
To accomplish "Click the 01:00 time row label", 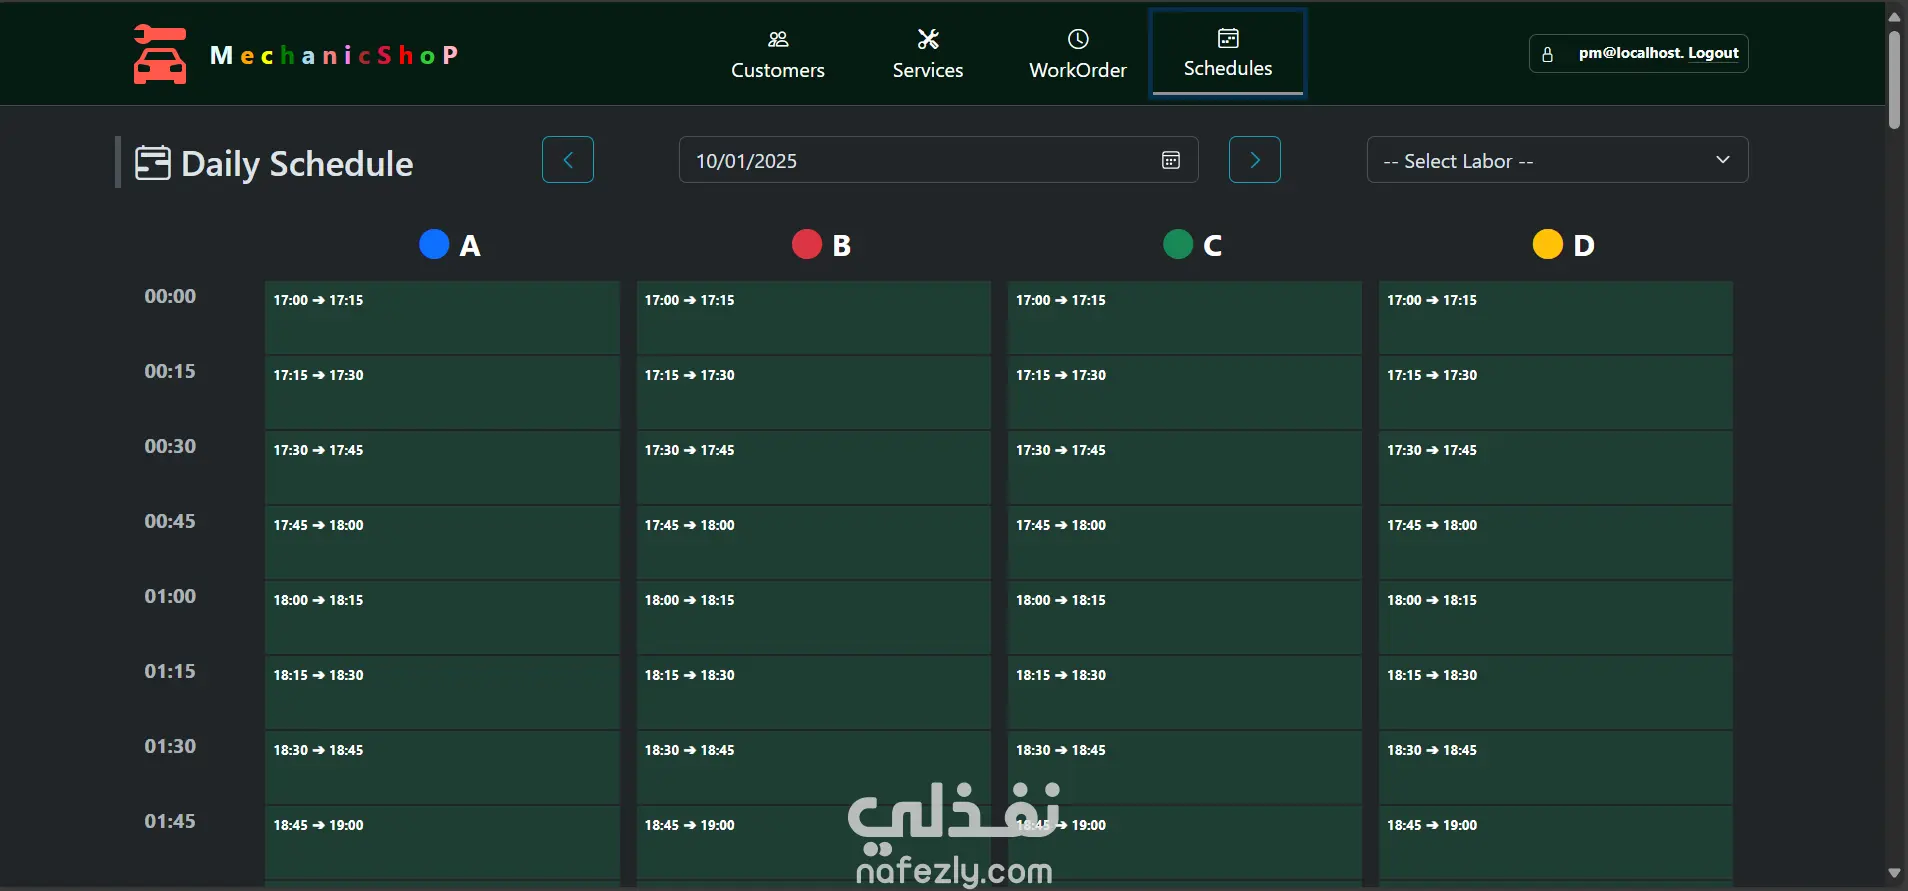I will coord(170,596).
